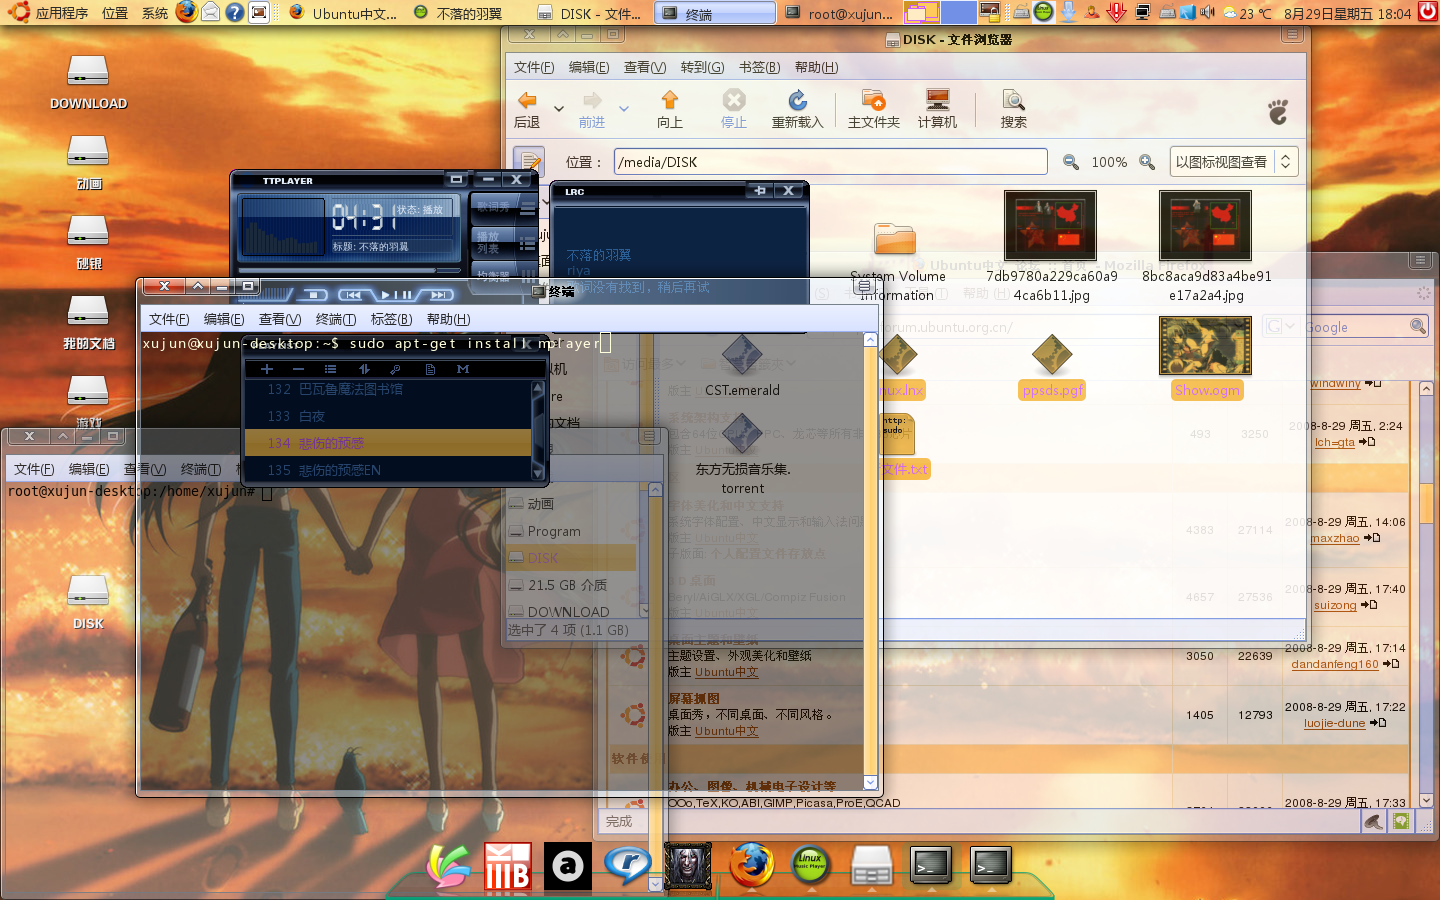Screen dimensions: 1440x900
Task: Select the System Volume Information folder
Action: 896,262
